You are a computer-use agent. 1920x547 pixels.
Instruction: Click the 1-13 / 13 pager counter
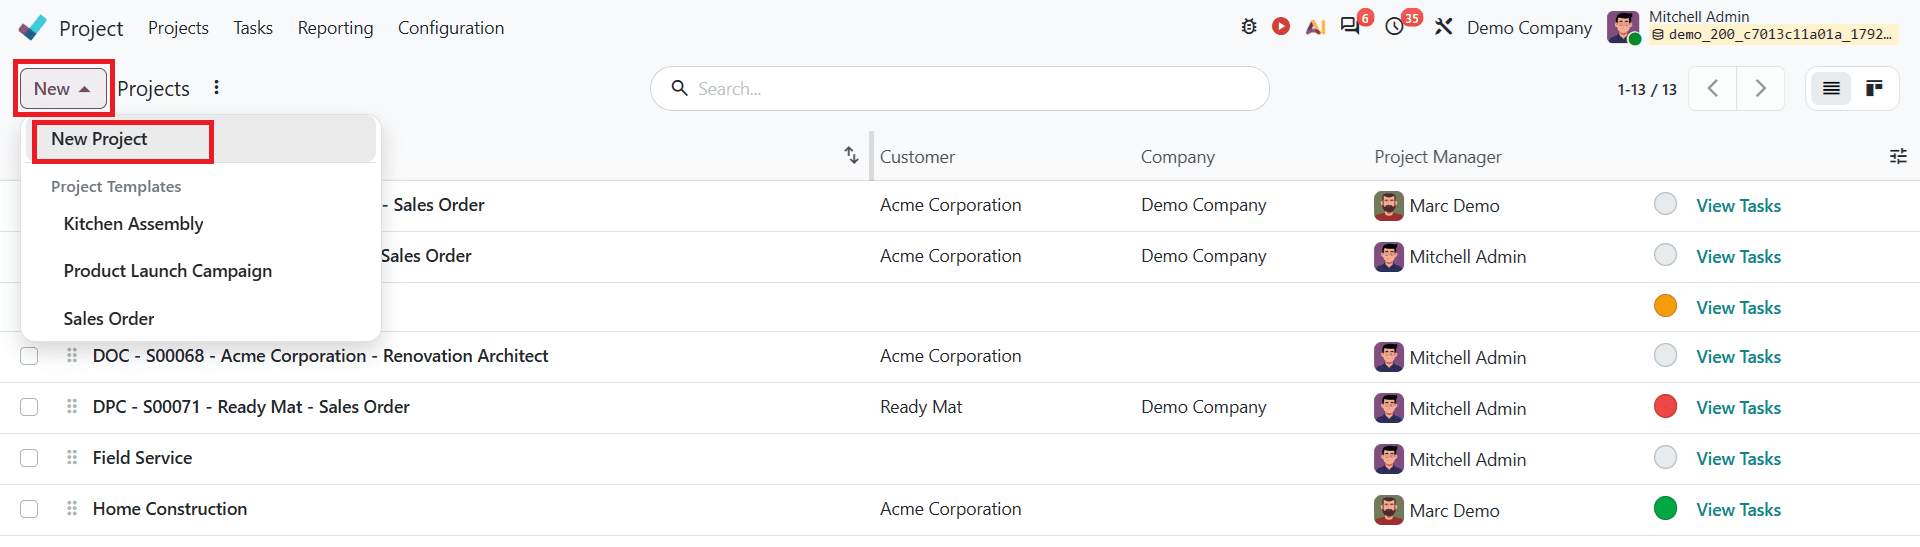coord(1646,89)
